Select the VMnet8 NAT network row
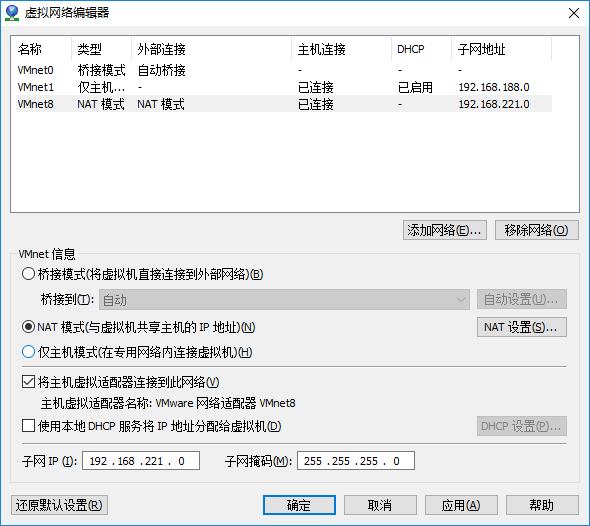 pos(284,104)
